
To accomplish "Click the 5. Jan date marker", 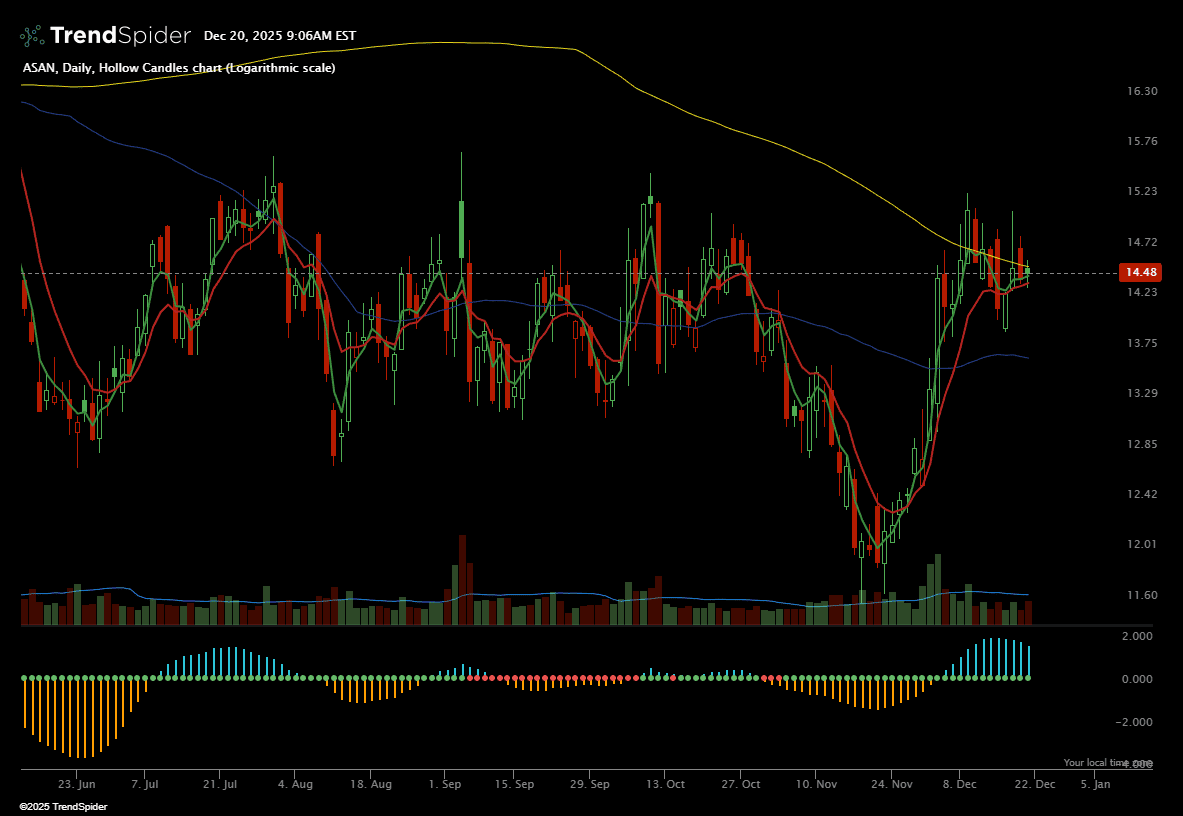I will coord(1095,785).
